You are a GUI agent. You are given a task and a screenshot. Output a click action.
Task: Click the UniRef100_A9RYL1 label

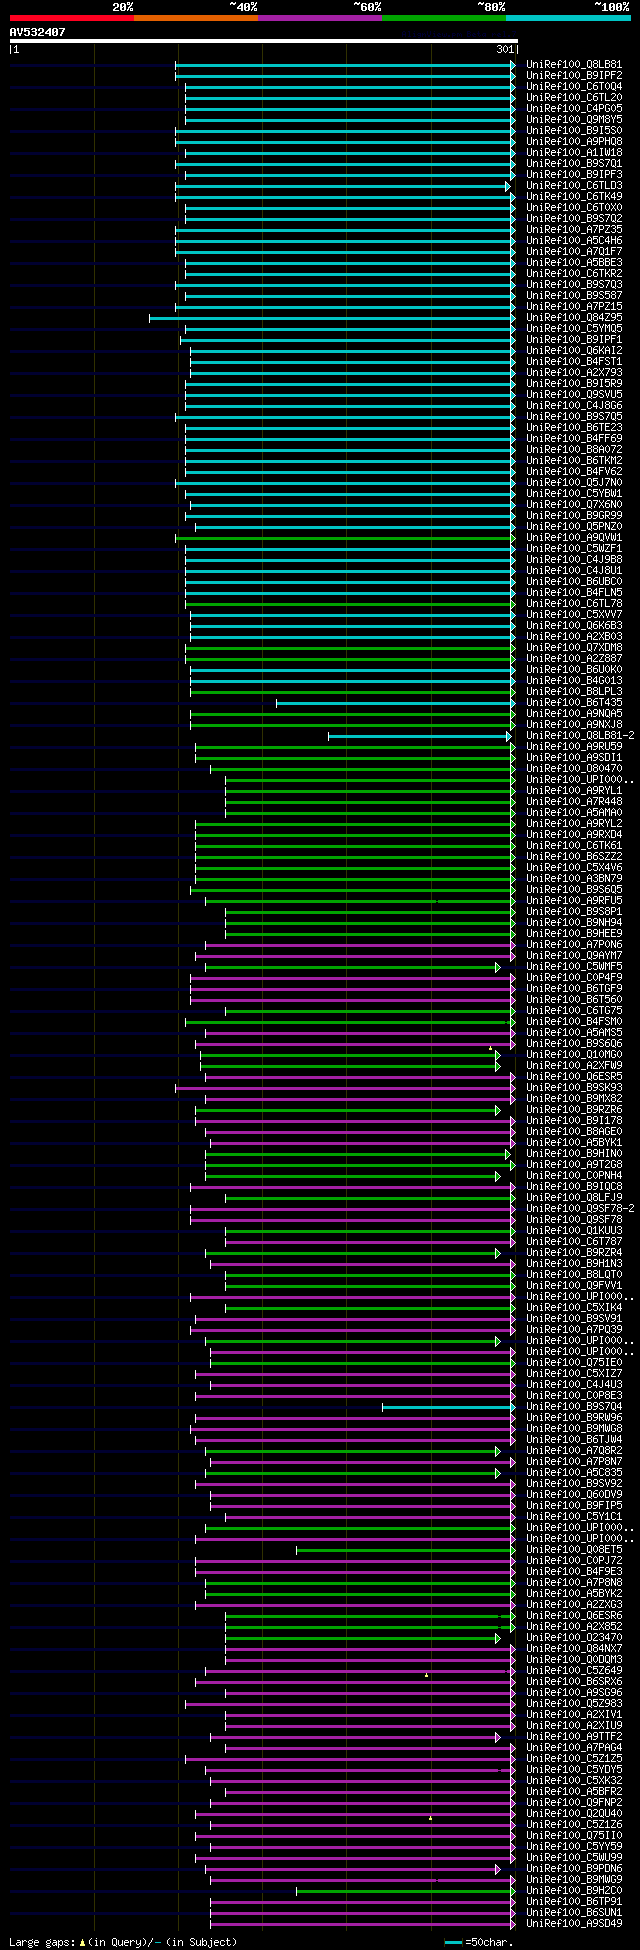click(574, 790)
